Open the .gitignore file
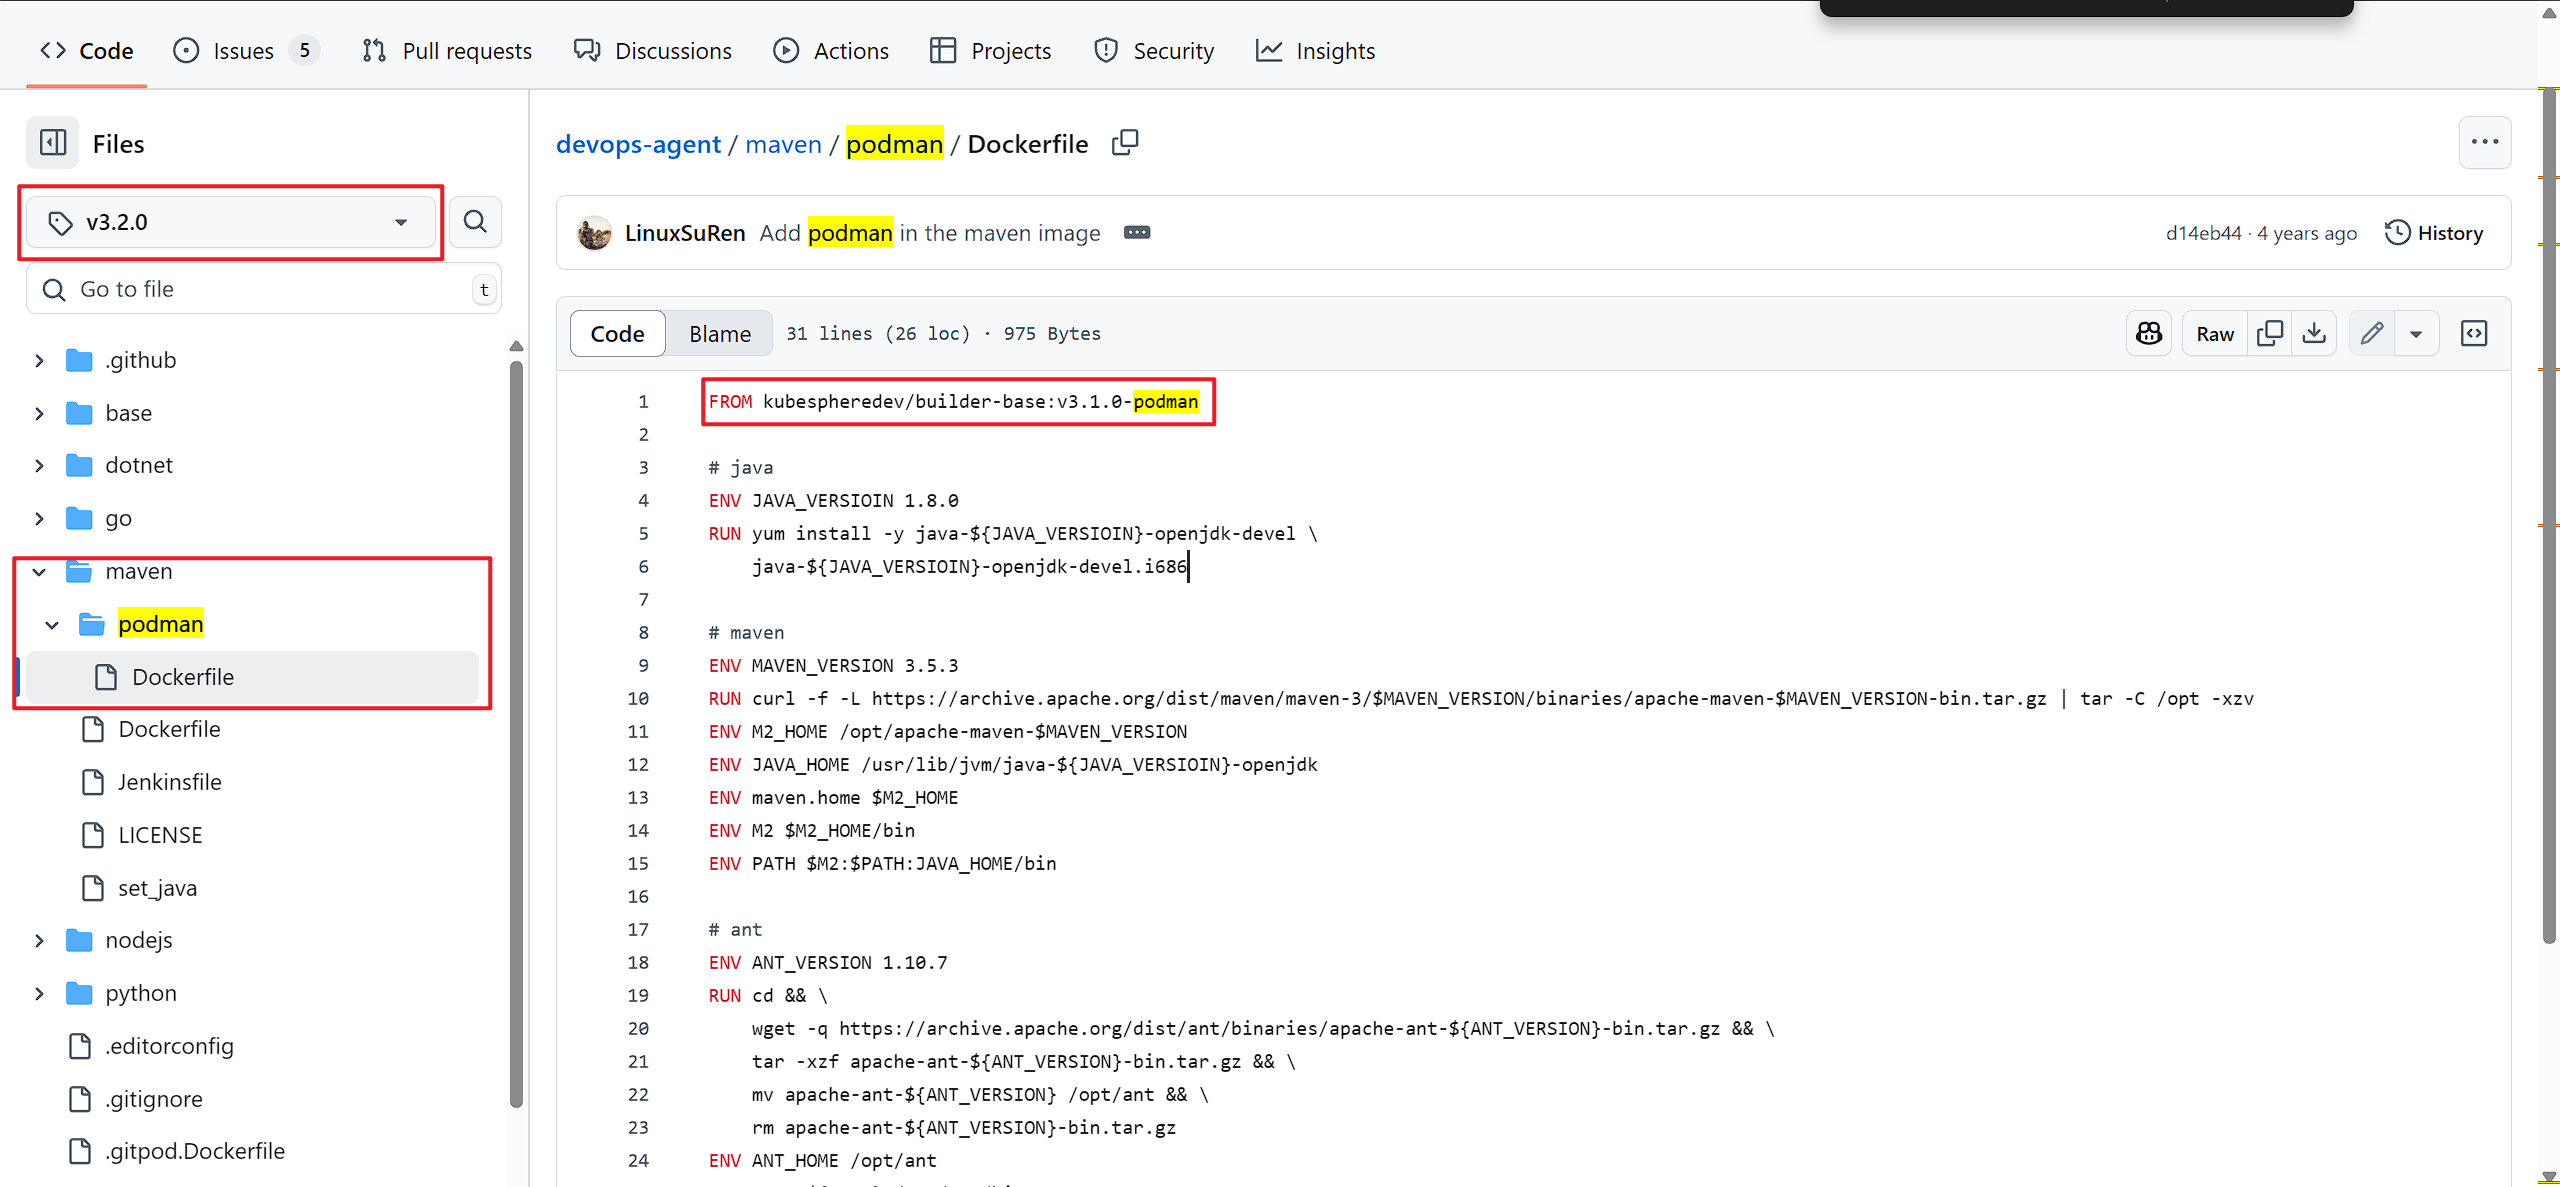Screen dimensions: 2560x1187 tap(154, 1099)
